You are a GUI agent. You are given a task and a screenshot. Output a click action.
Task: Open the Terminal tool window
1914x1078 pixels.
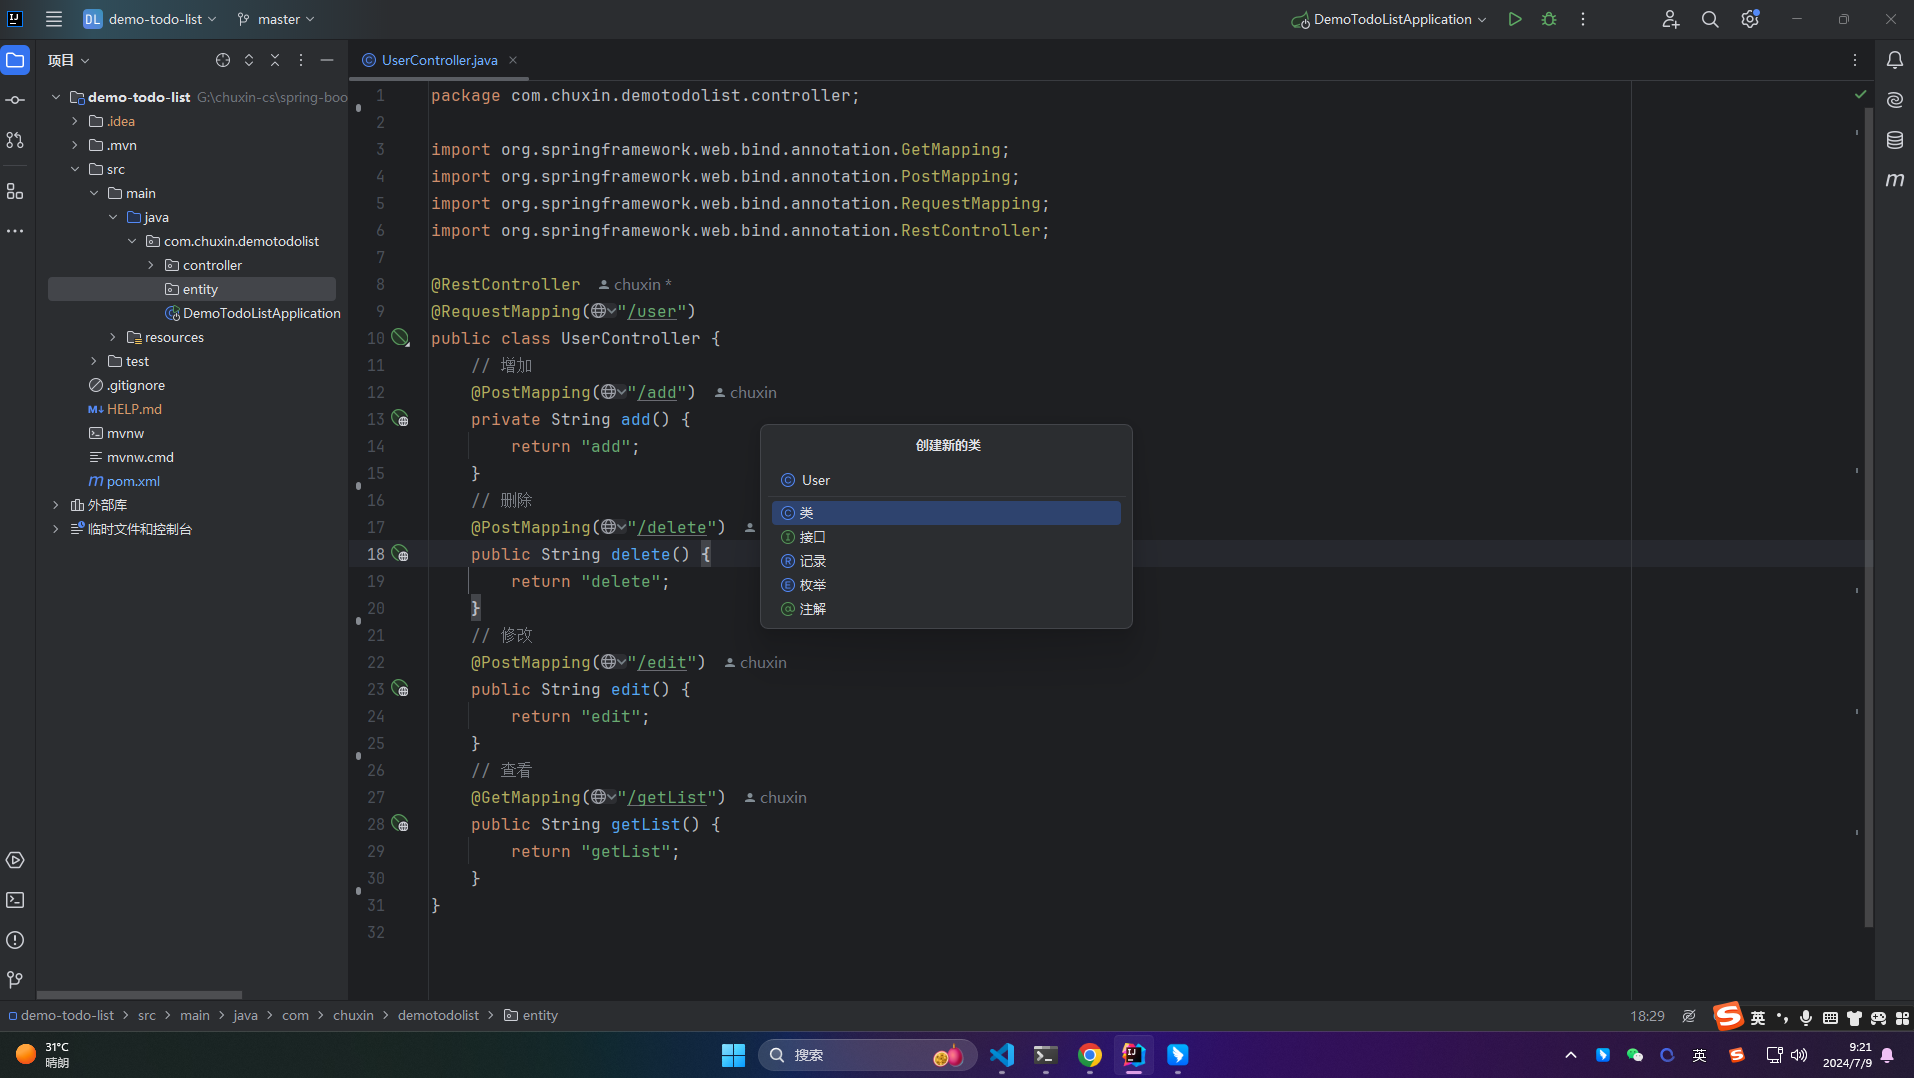point(15,900)
